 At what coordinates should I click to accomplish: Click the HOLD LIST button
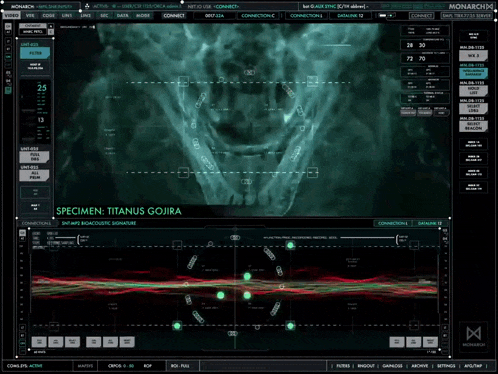coord(473,91)
